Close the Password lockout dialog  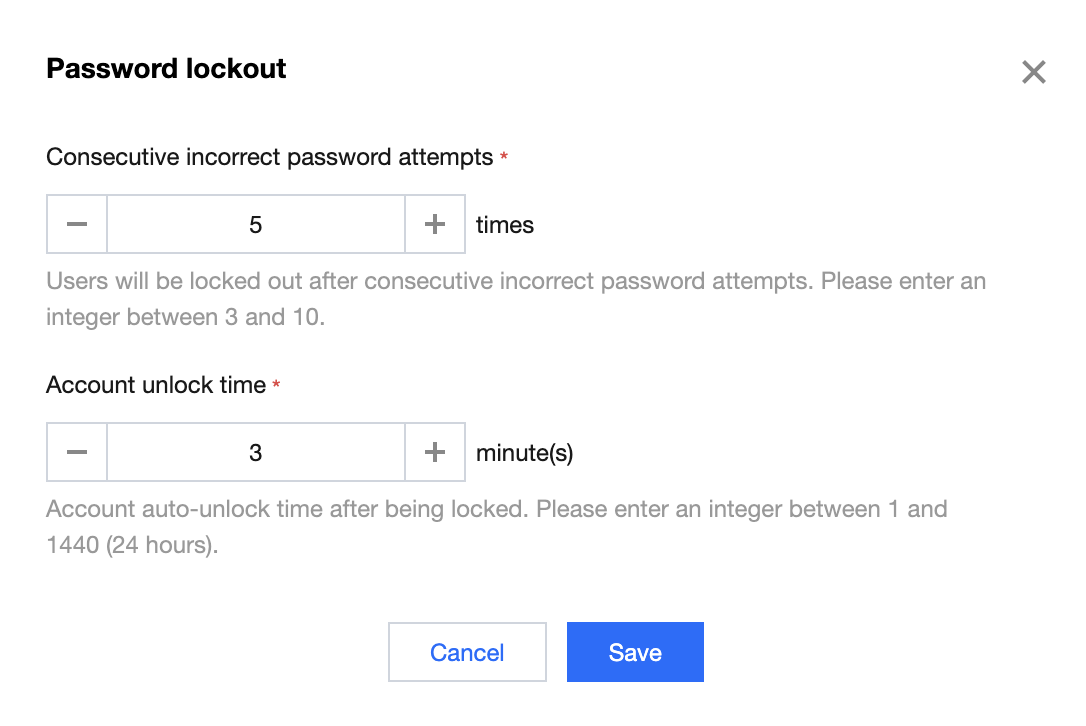point(1033,72)
